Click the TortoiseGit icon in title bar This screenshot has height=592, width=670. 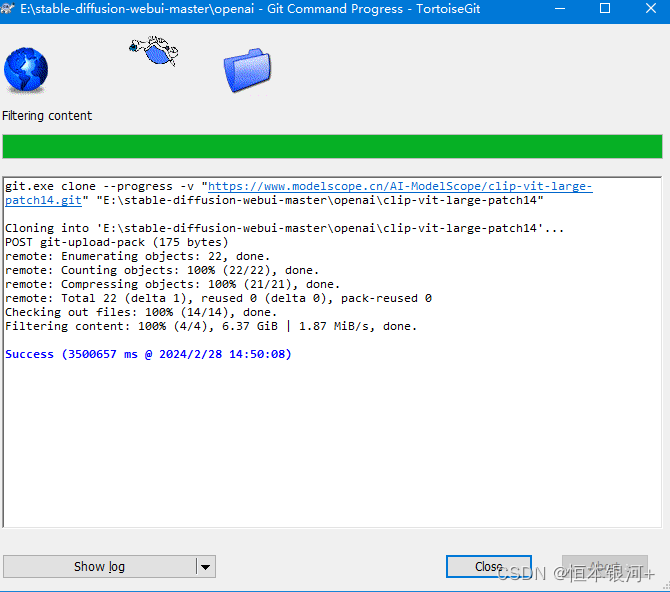(9, 8)
